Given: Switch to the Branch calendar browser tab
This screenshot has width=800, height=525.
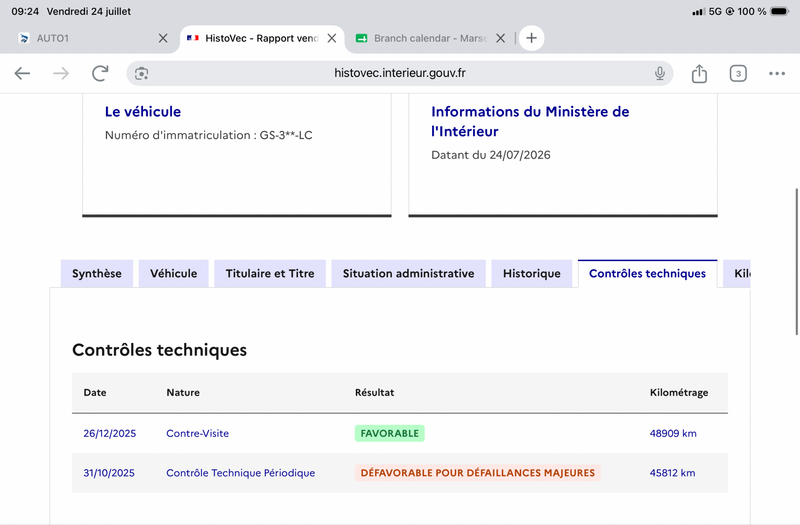Looking at the screenshot, I should click(431, 38).
